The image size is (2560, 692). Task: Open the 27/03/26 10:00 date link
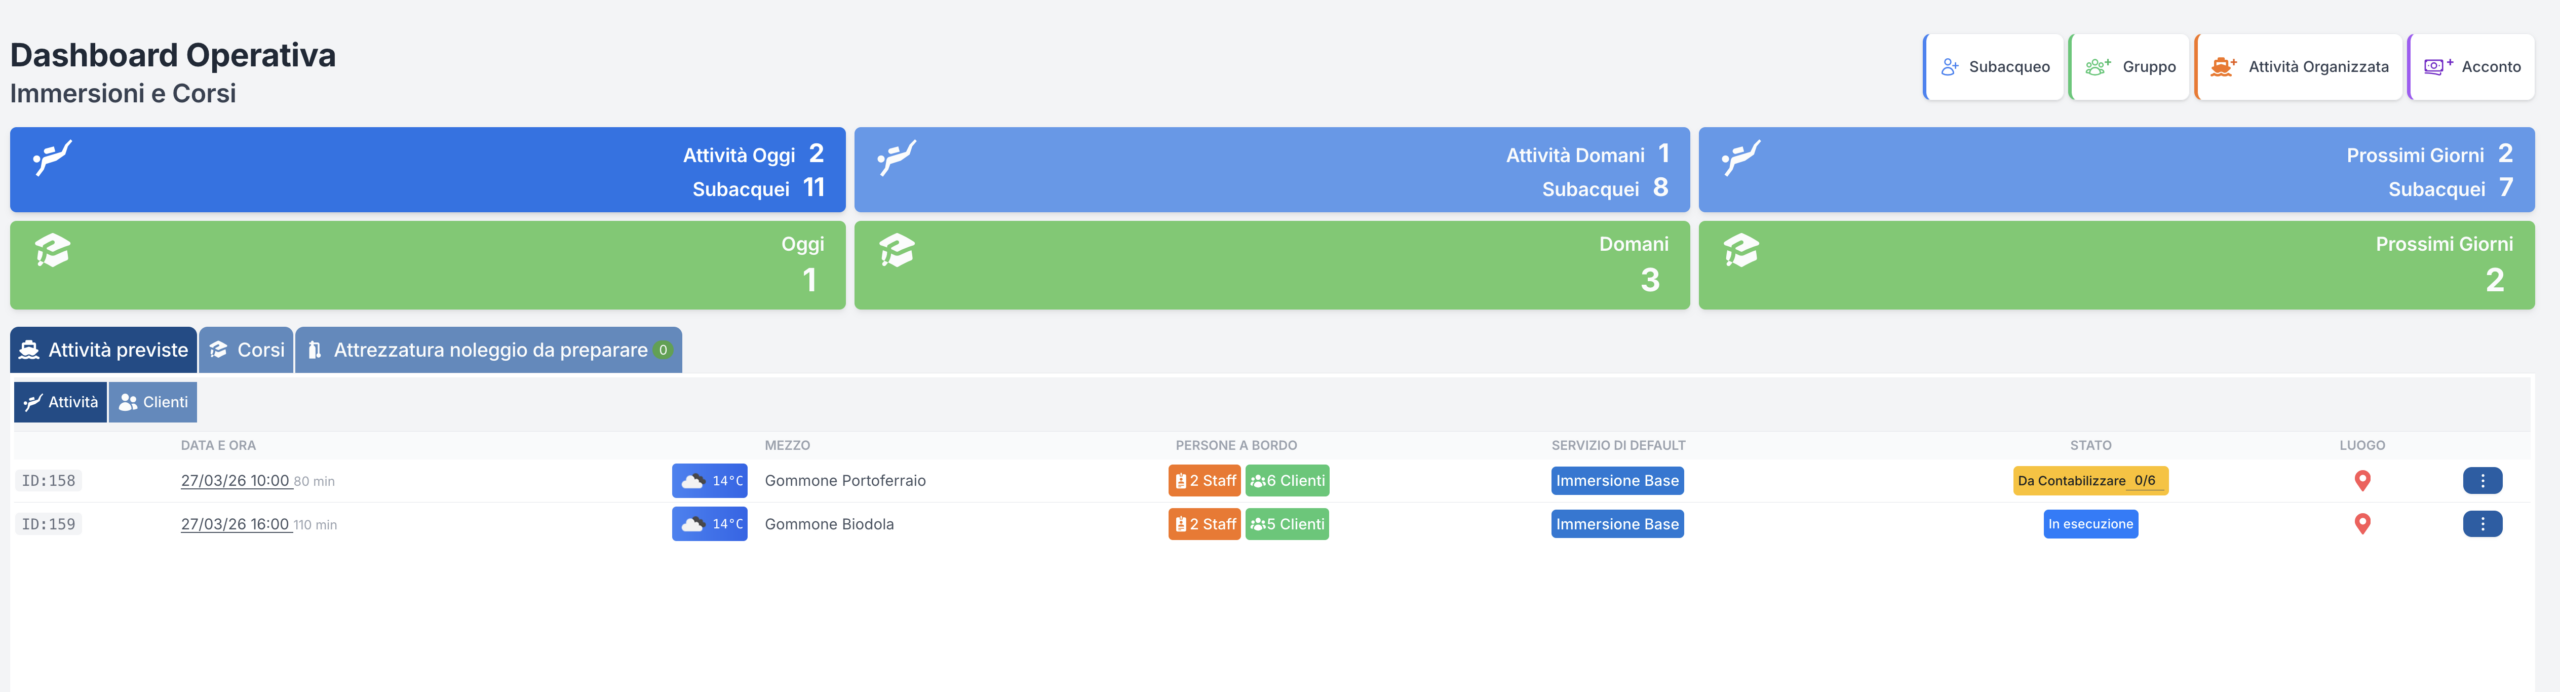click(x=235, y=481)
